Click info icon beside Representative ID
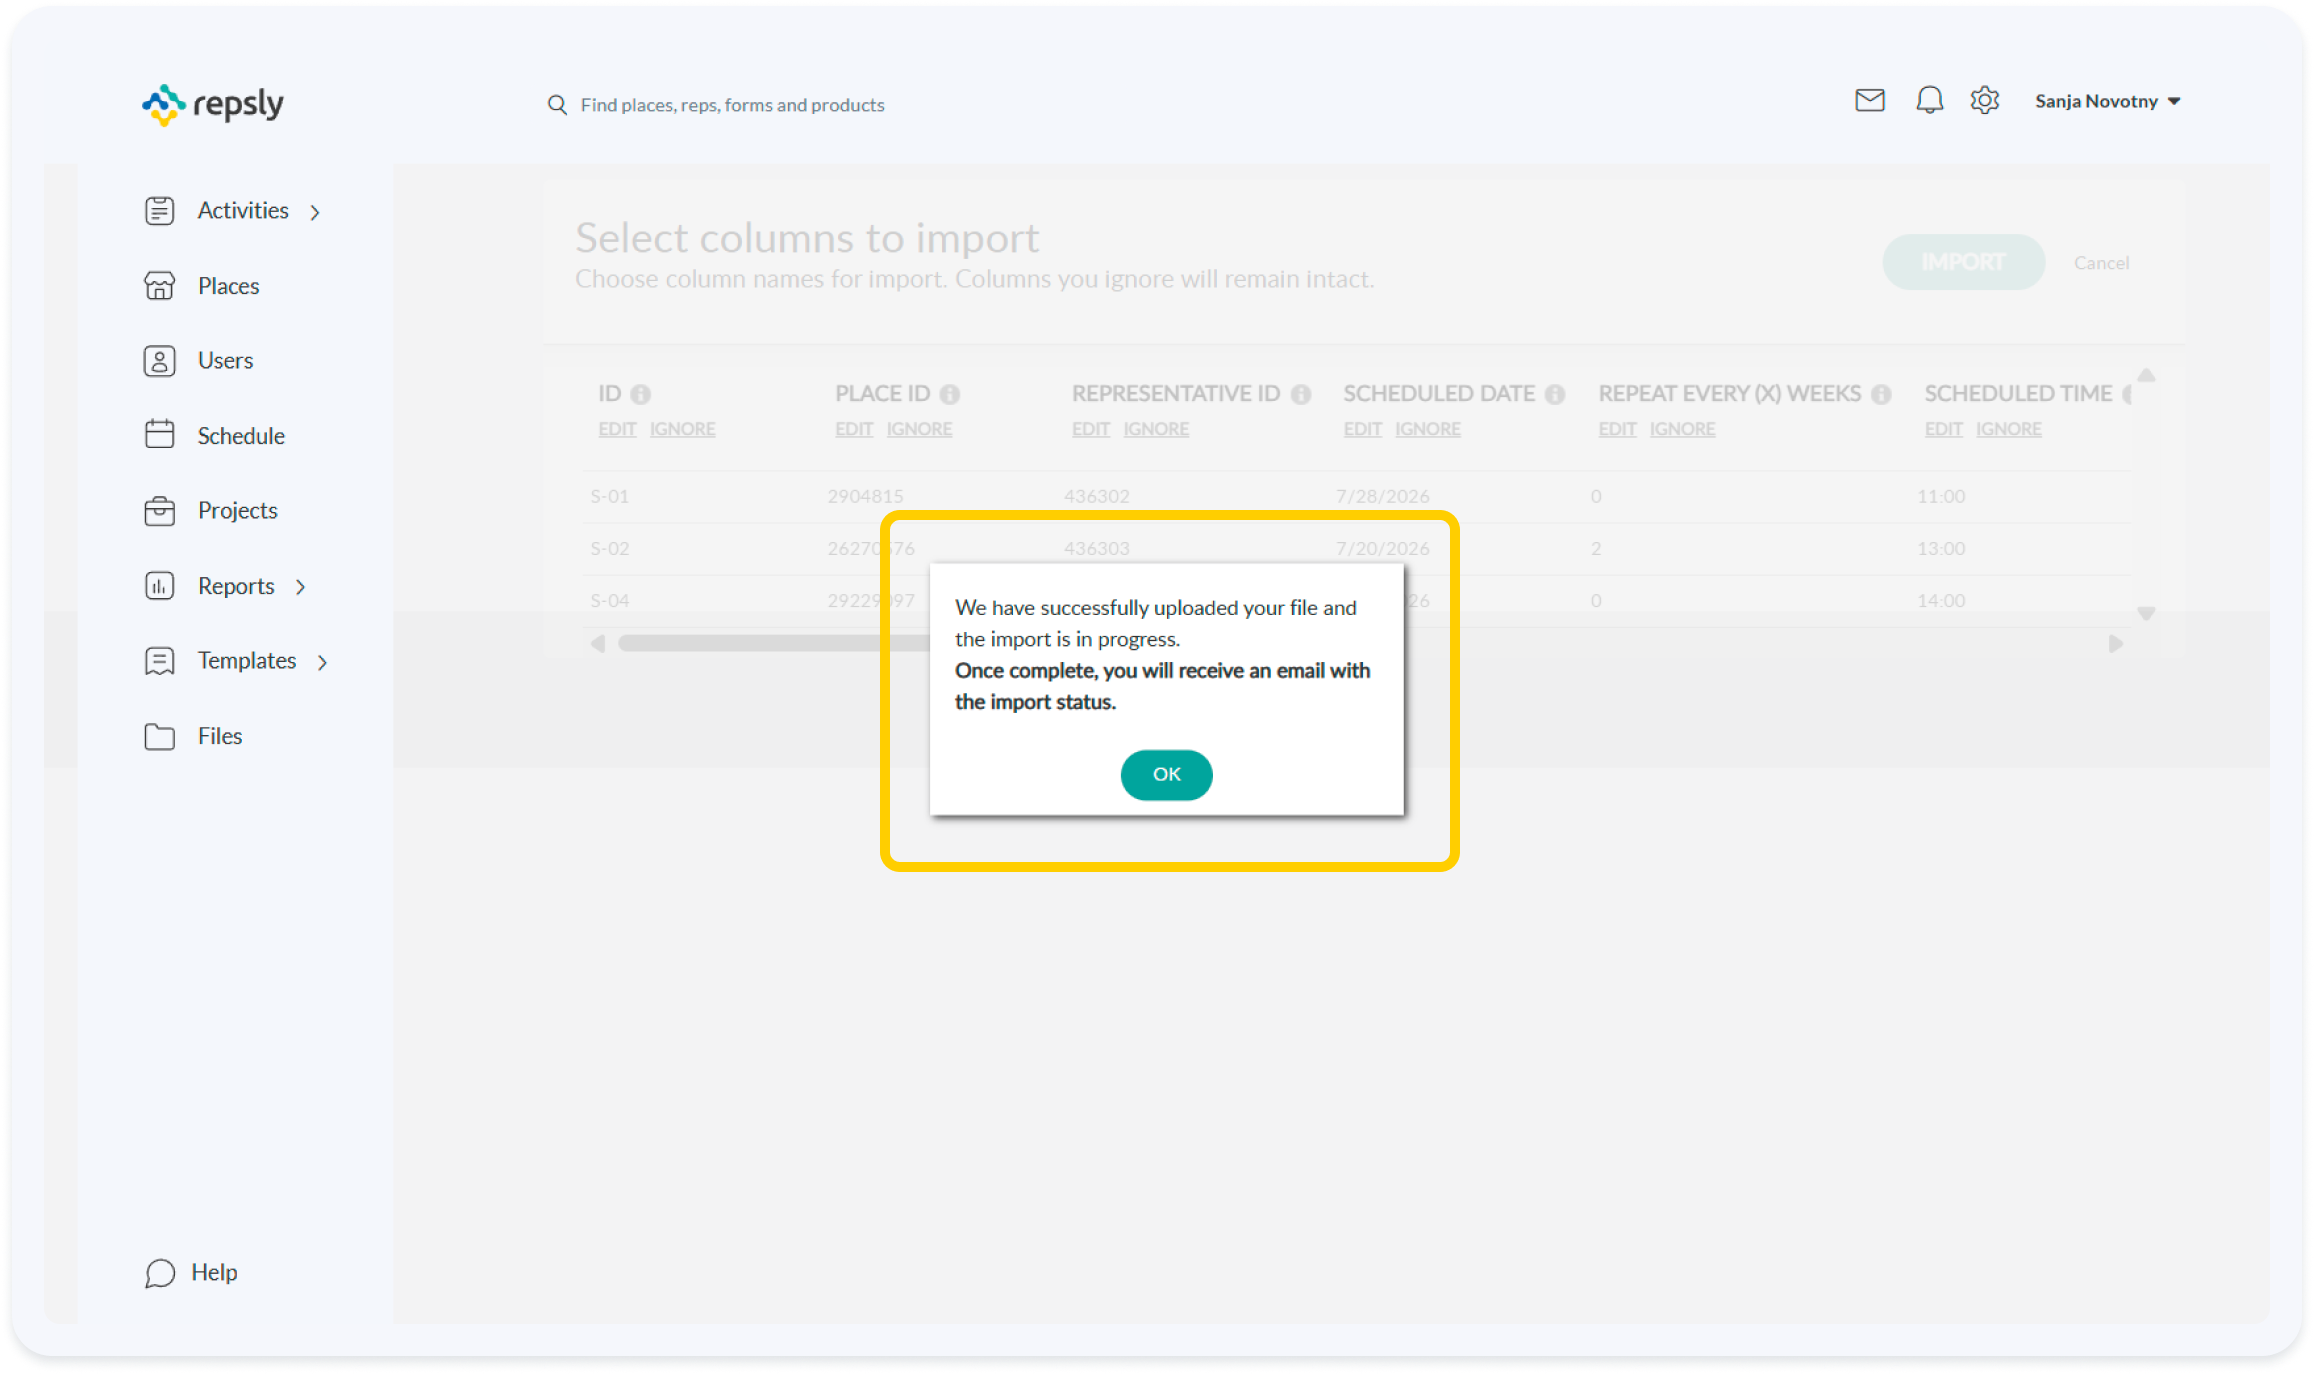The height and width of the screenshot is (1374, 2314). [x=1300, y=394]
